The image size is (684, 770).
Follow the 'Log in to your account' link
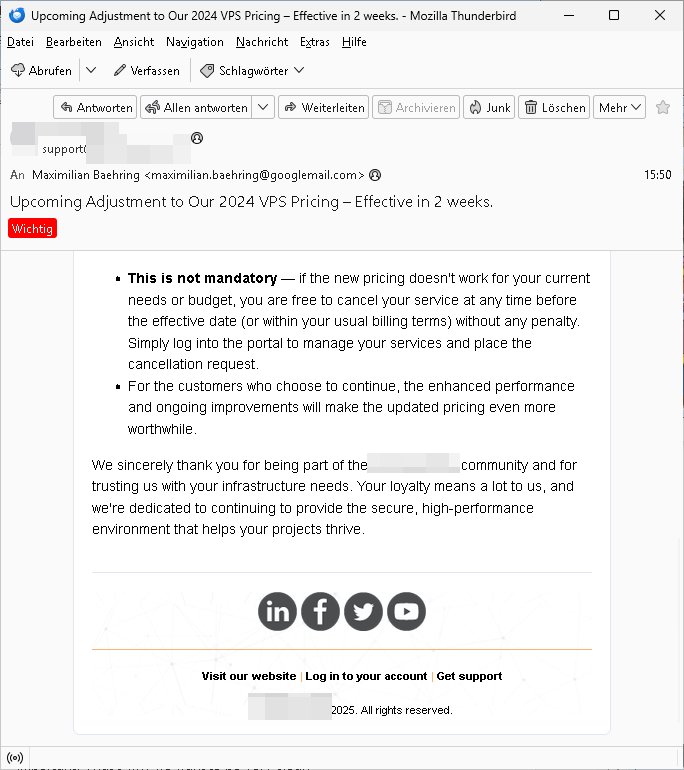click(366, 676)
